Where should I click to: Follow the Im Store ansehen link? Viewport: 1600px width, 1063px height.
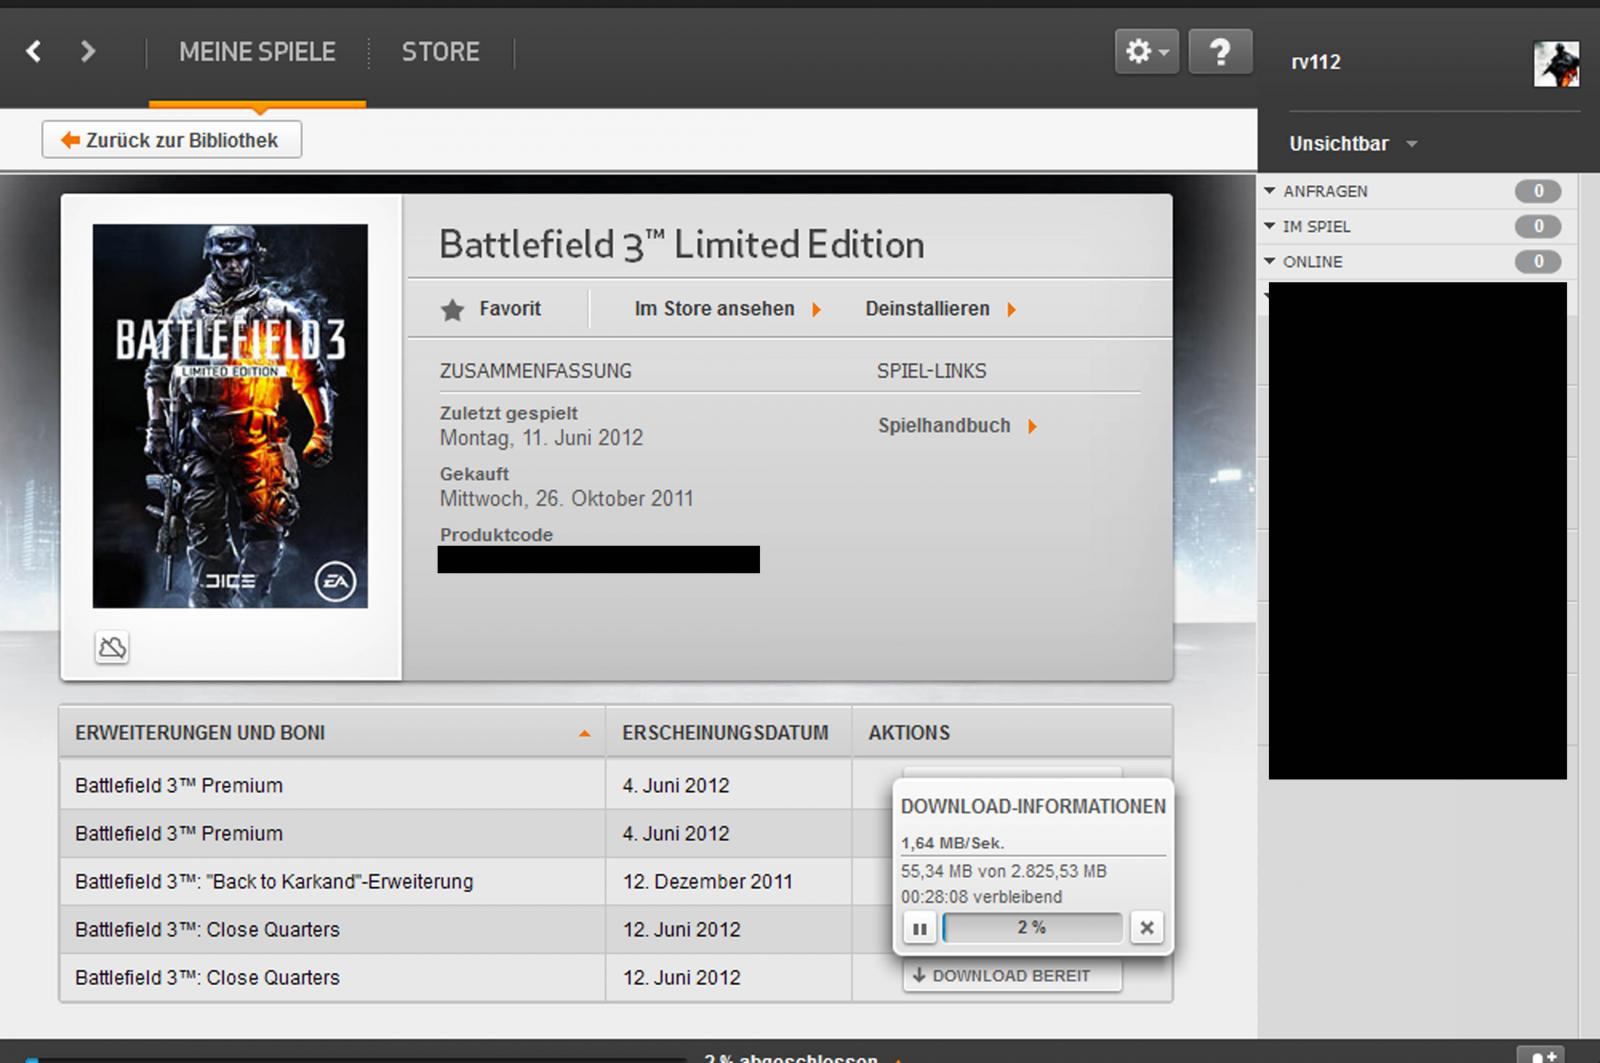click(x=728, y=309)
